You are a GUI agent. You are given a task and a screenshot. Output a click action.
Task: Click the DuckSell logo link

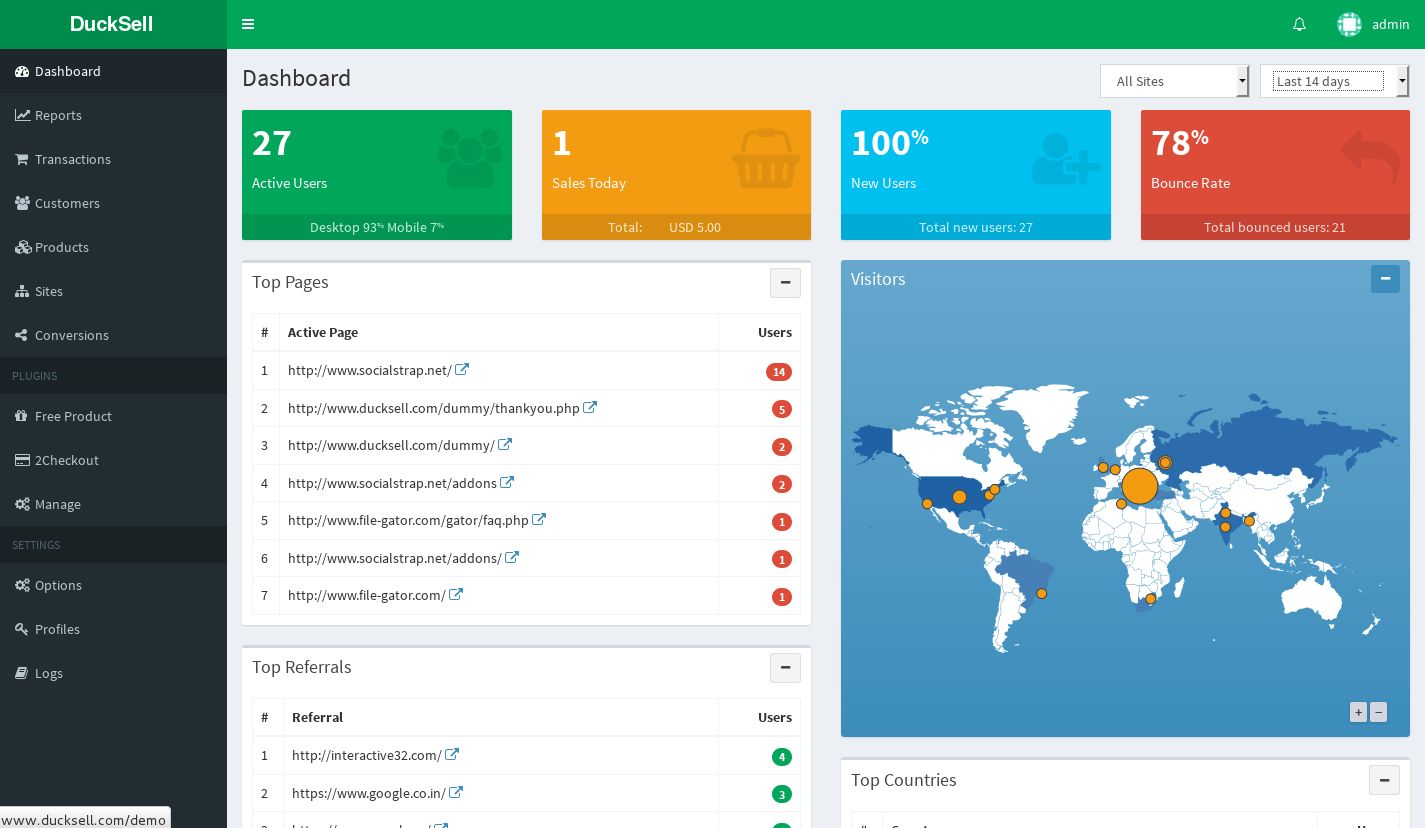112,24
